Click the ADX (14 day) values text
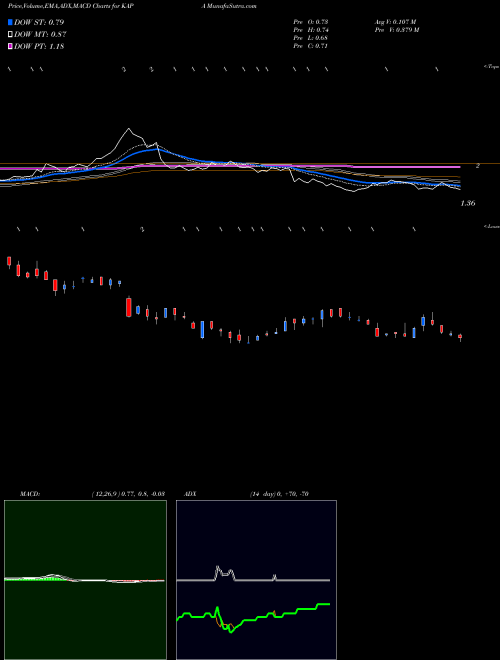Image resolution: width=500 pixels, height=660 pixels. [279, 494]
